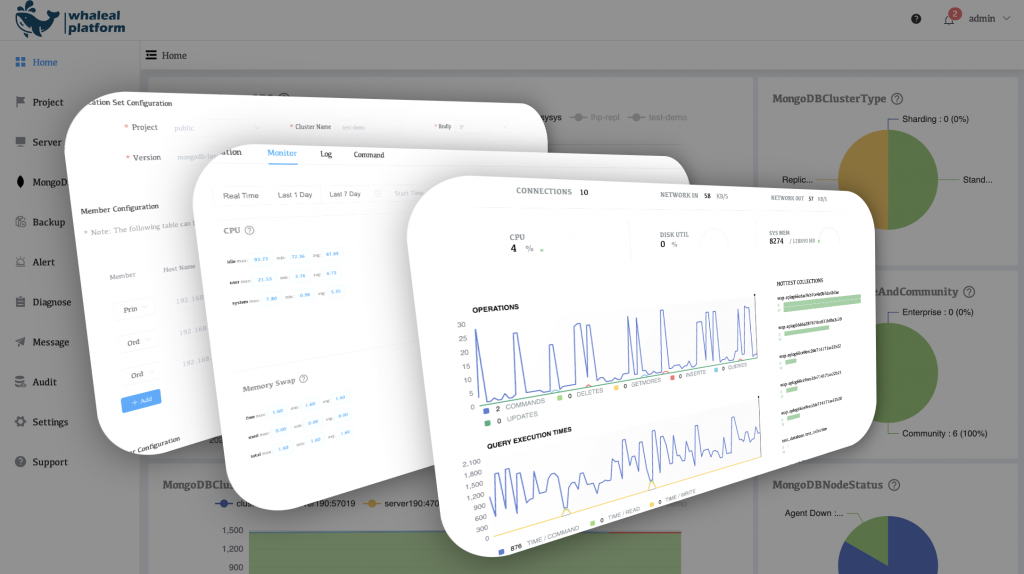Viewport: 1024px width, 574px height.
Task: Click the Message paper plane icon
Action: (20, 342)
